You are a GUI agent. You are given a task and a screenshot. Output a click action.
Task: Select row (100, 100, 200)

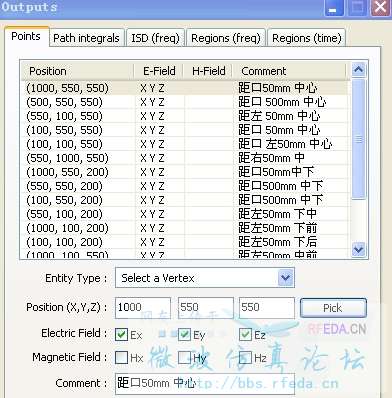click(185, 242)
